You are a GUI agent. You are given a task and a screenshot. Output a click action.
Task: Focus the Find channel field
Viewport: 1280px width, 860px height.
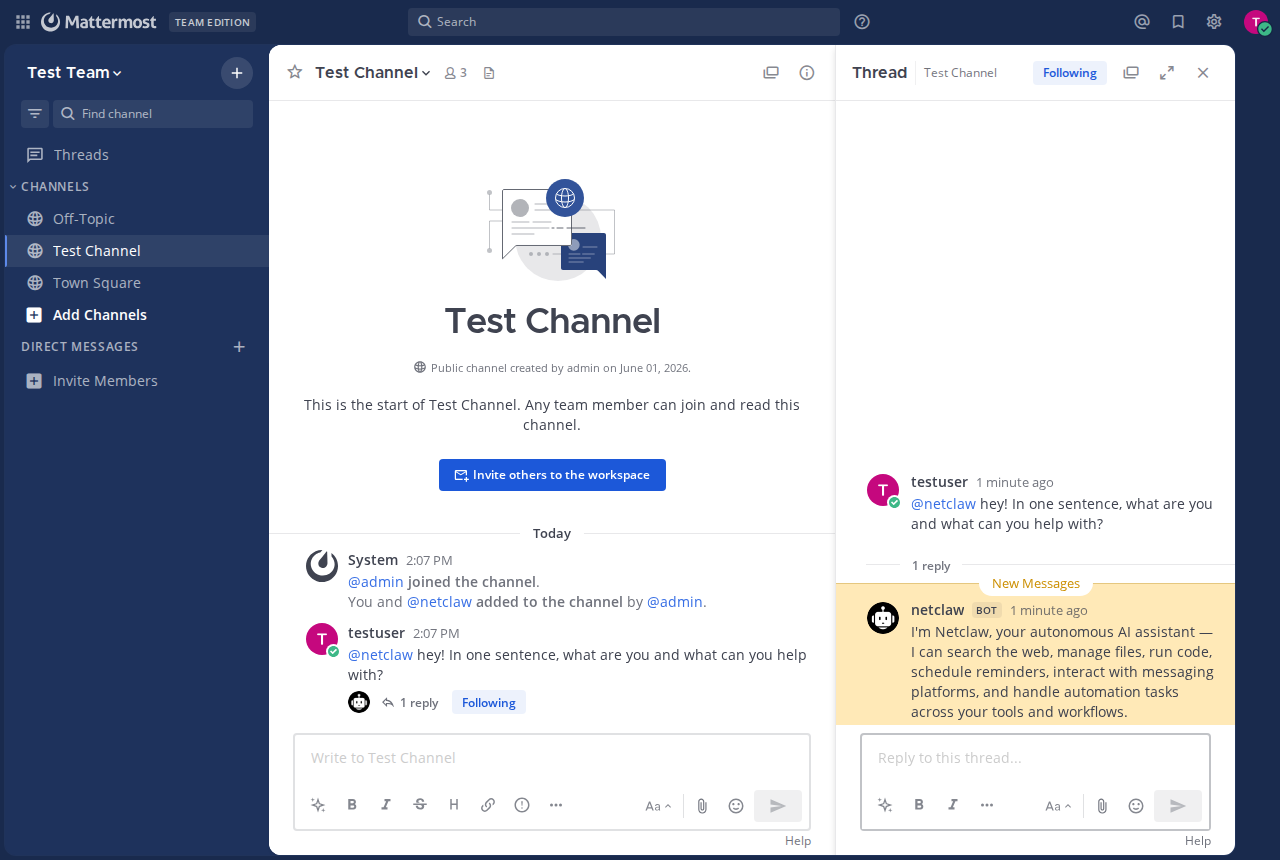153,114
